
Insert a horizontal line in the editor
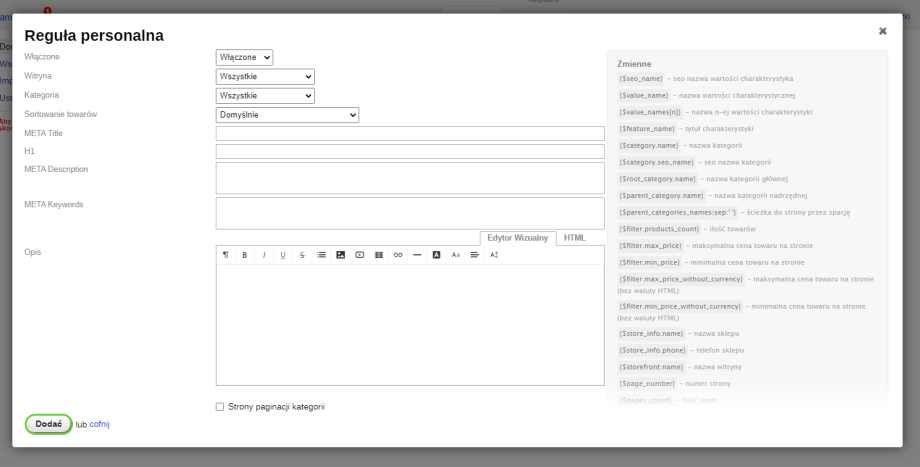[417, 255]
